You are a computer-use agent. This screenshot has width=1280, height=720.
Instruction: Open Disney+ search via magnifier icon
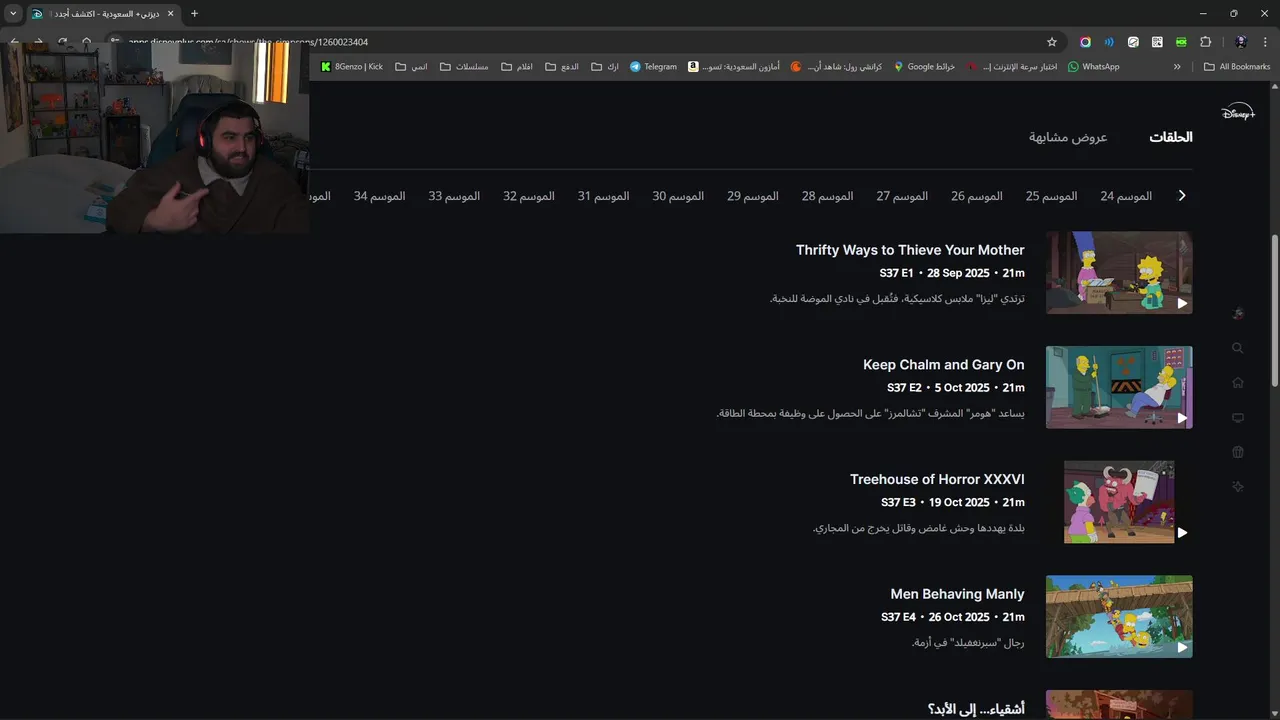click(1238, 348)
